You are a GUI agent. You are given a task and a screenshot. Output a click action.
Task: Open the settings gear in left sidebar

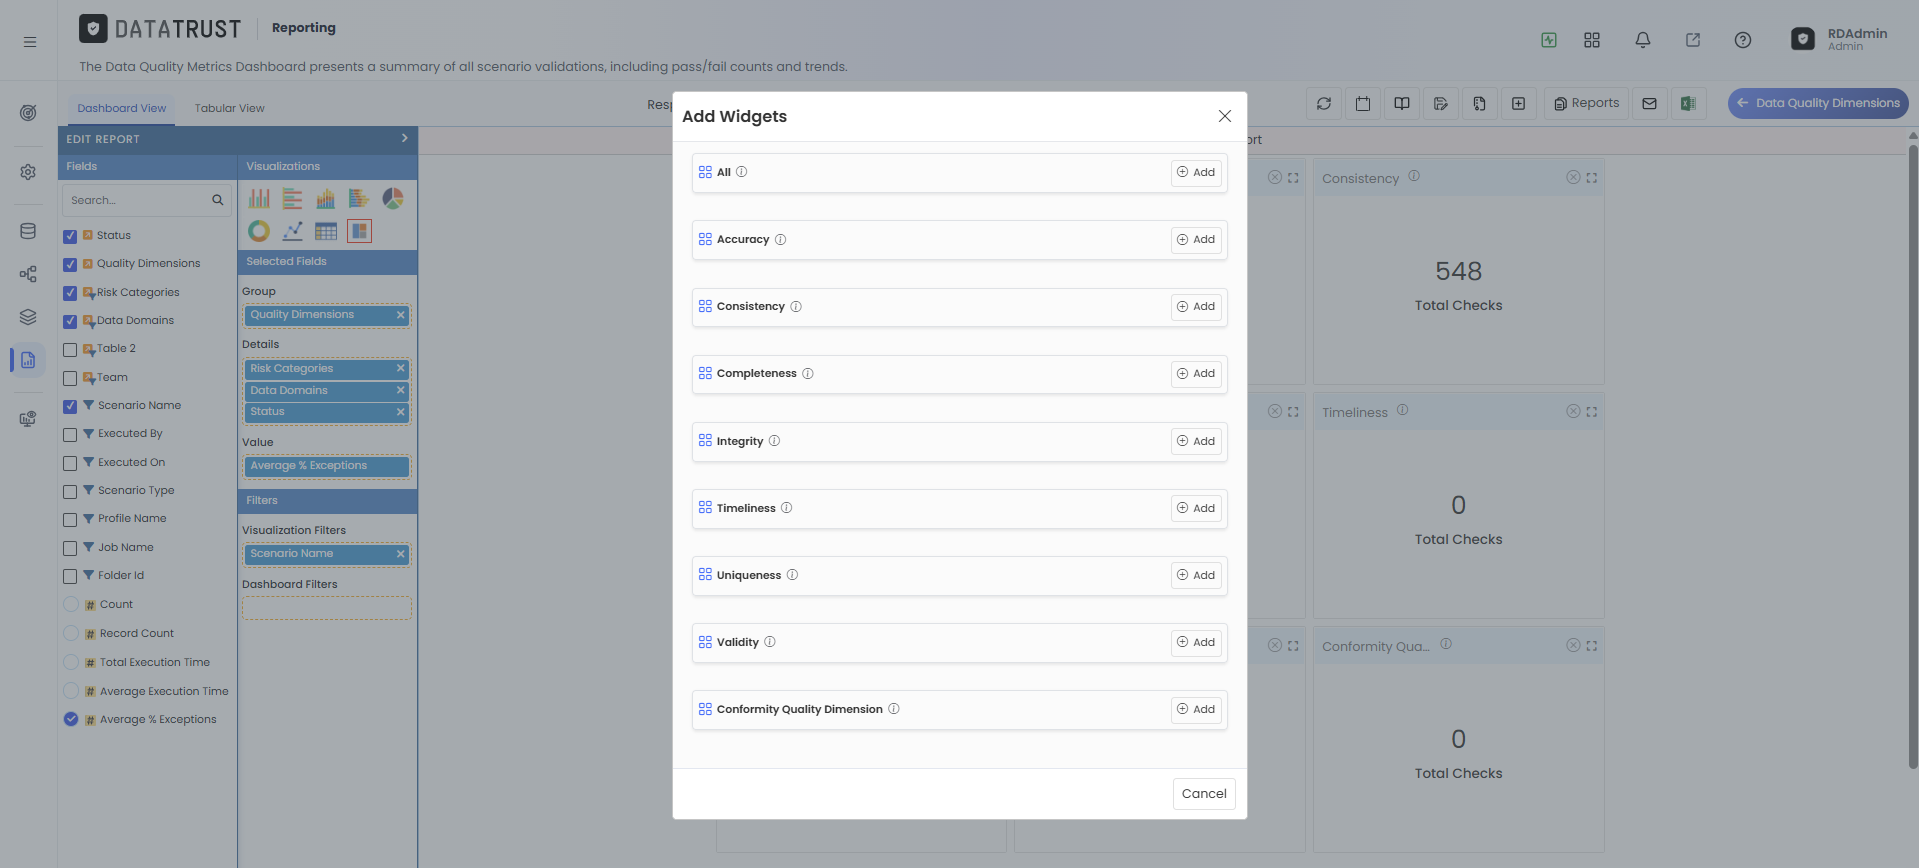(x=28, y=172)
